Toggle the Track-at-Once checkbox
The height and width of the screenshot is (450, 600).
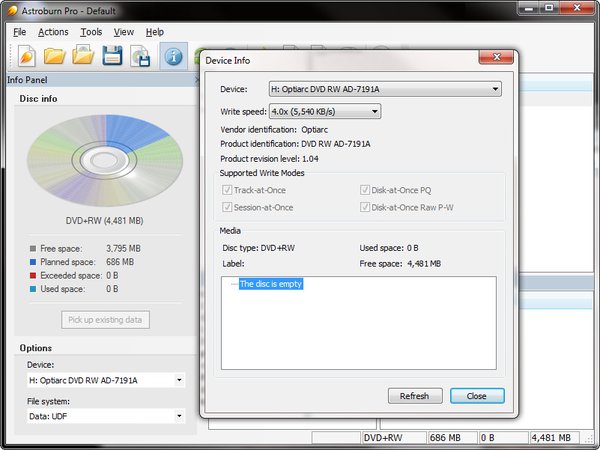click(x=227, y=190)
